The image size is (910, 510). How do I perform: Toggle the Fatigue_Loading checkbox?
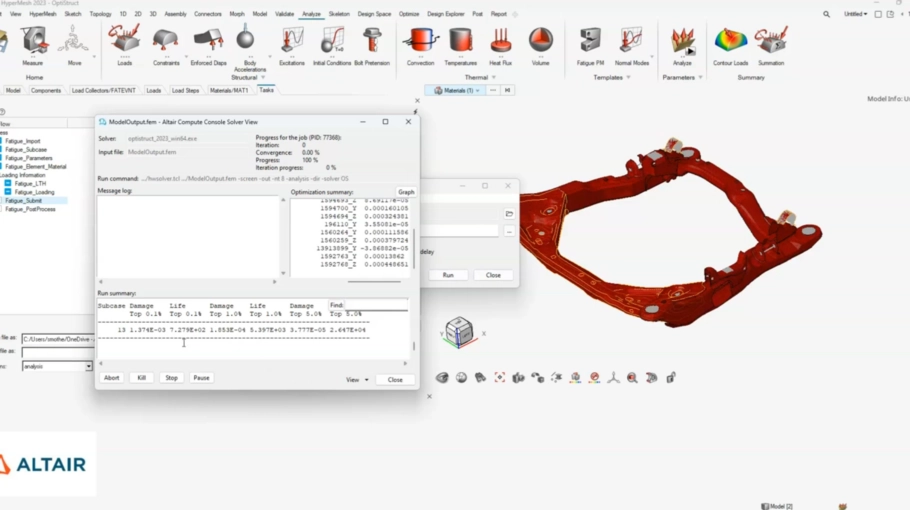[x=8, y=192]
